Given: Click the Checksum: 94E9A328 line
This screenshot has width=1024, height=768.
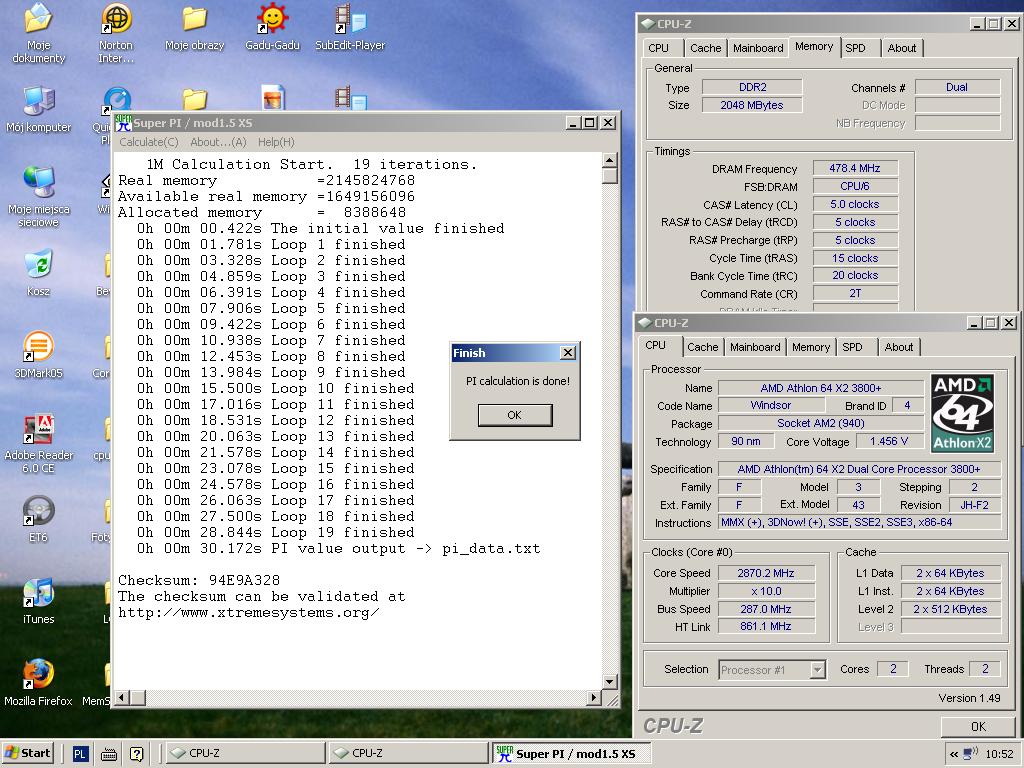Looking at the screenshot, I should (199, 581).
